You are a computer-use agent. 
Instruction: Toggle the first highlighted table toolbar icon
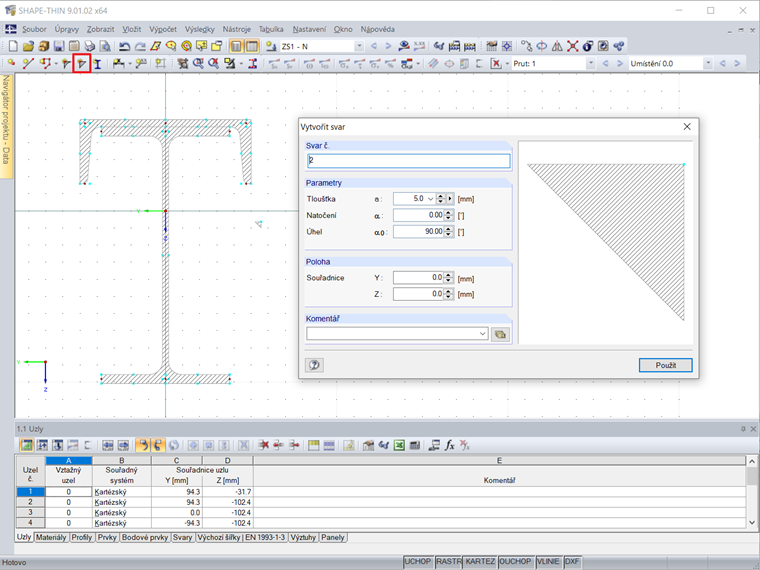(27, 445)
